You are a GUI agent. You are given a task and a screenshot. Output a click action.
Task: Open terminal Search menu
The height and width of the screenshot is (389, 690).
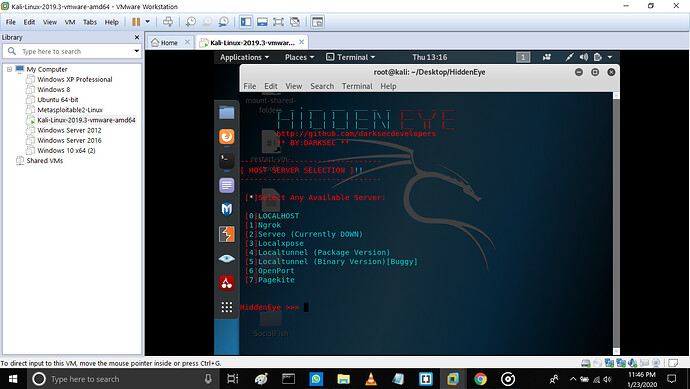click(322, 86)
